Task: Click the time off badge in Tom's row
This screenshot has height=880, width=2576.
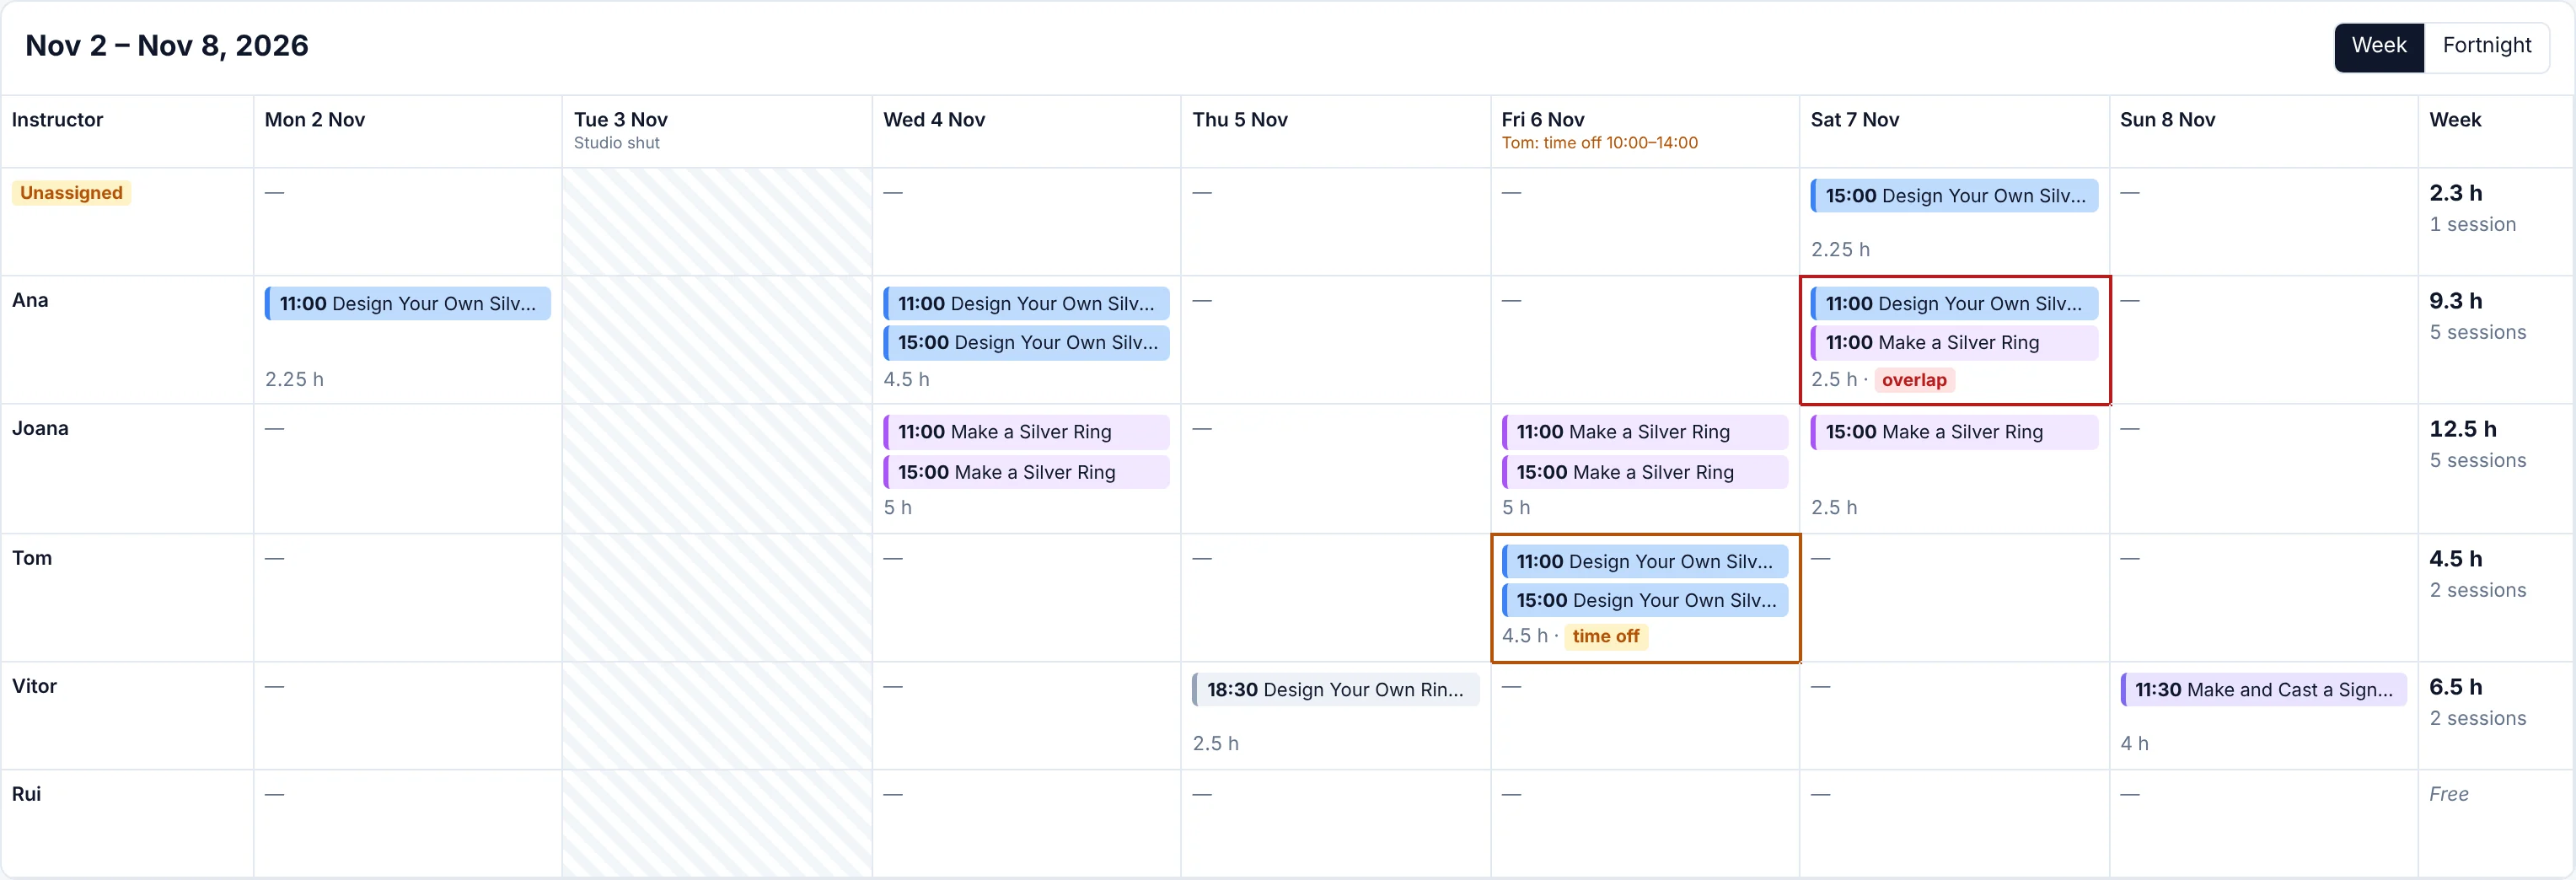Action: point(1605,636)
